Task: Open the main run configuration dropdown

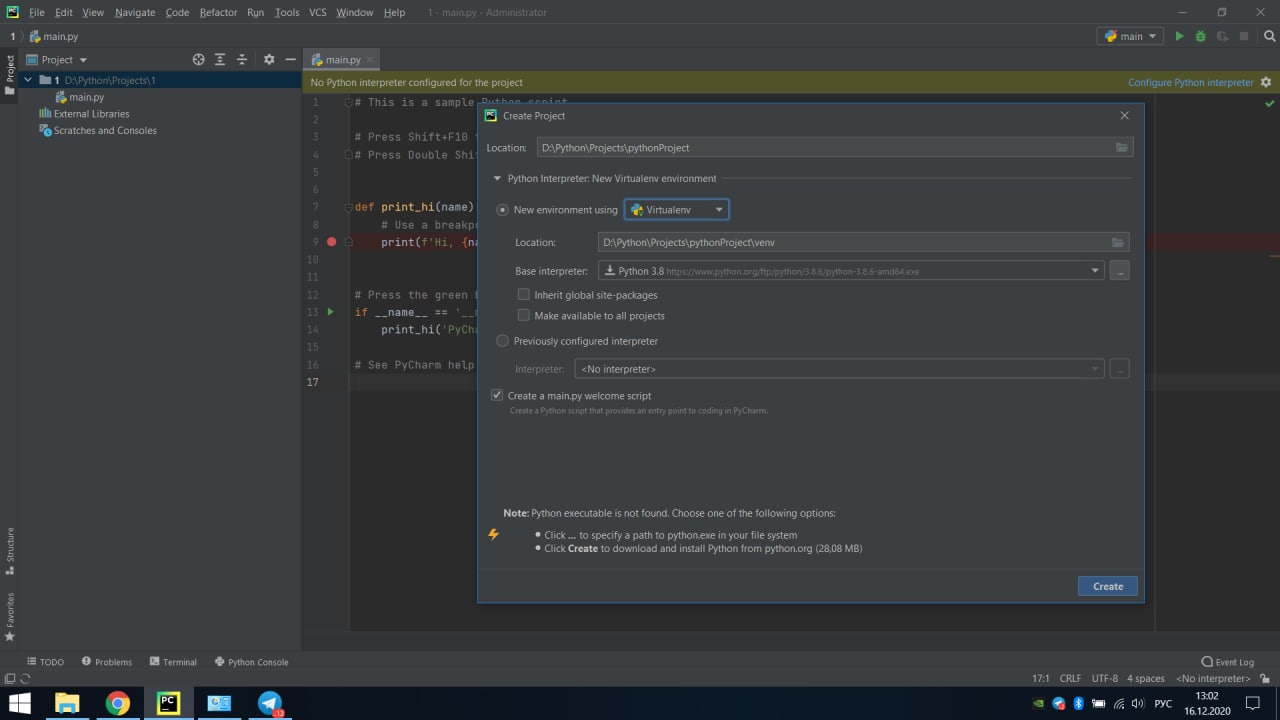Action: click(x=1130, y=36)
